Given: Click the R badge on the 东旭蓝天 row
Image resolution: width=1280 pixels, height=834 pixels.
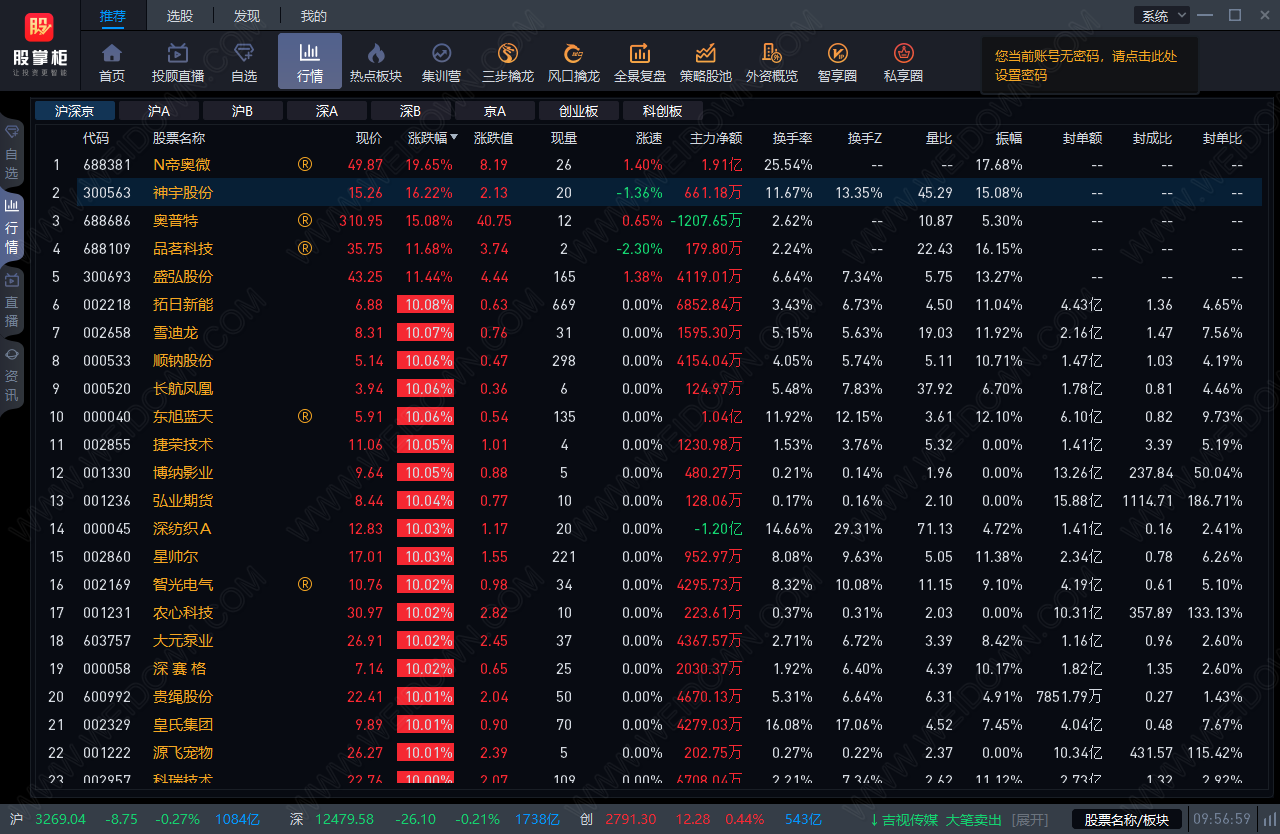Looking at the screenshot, I should point(305,416).
